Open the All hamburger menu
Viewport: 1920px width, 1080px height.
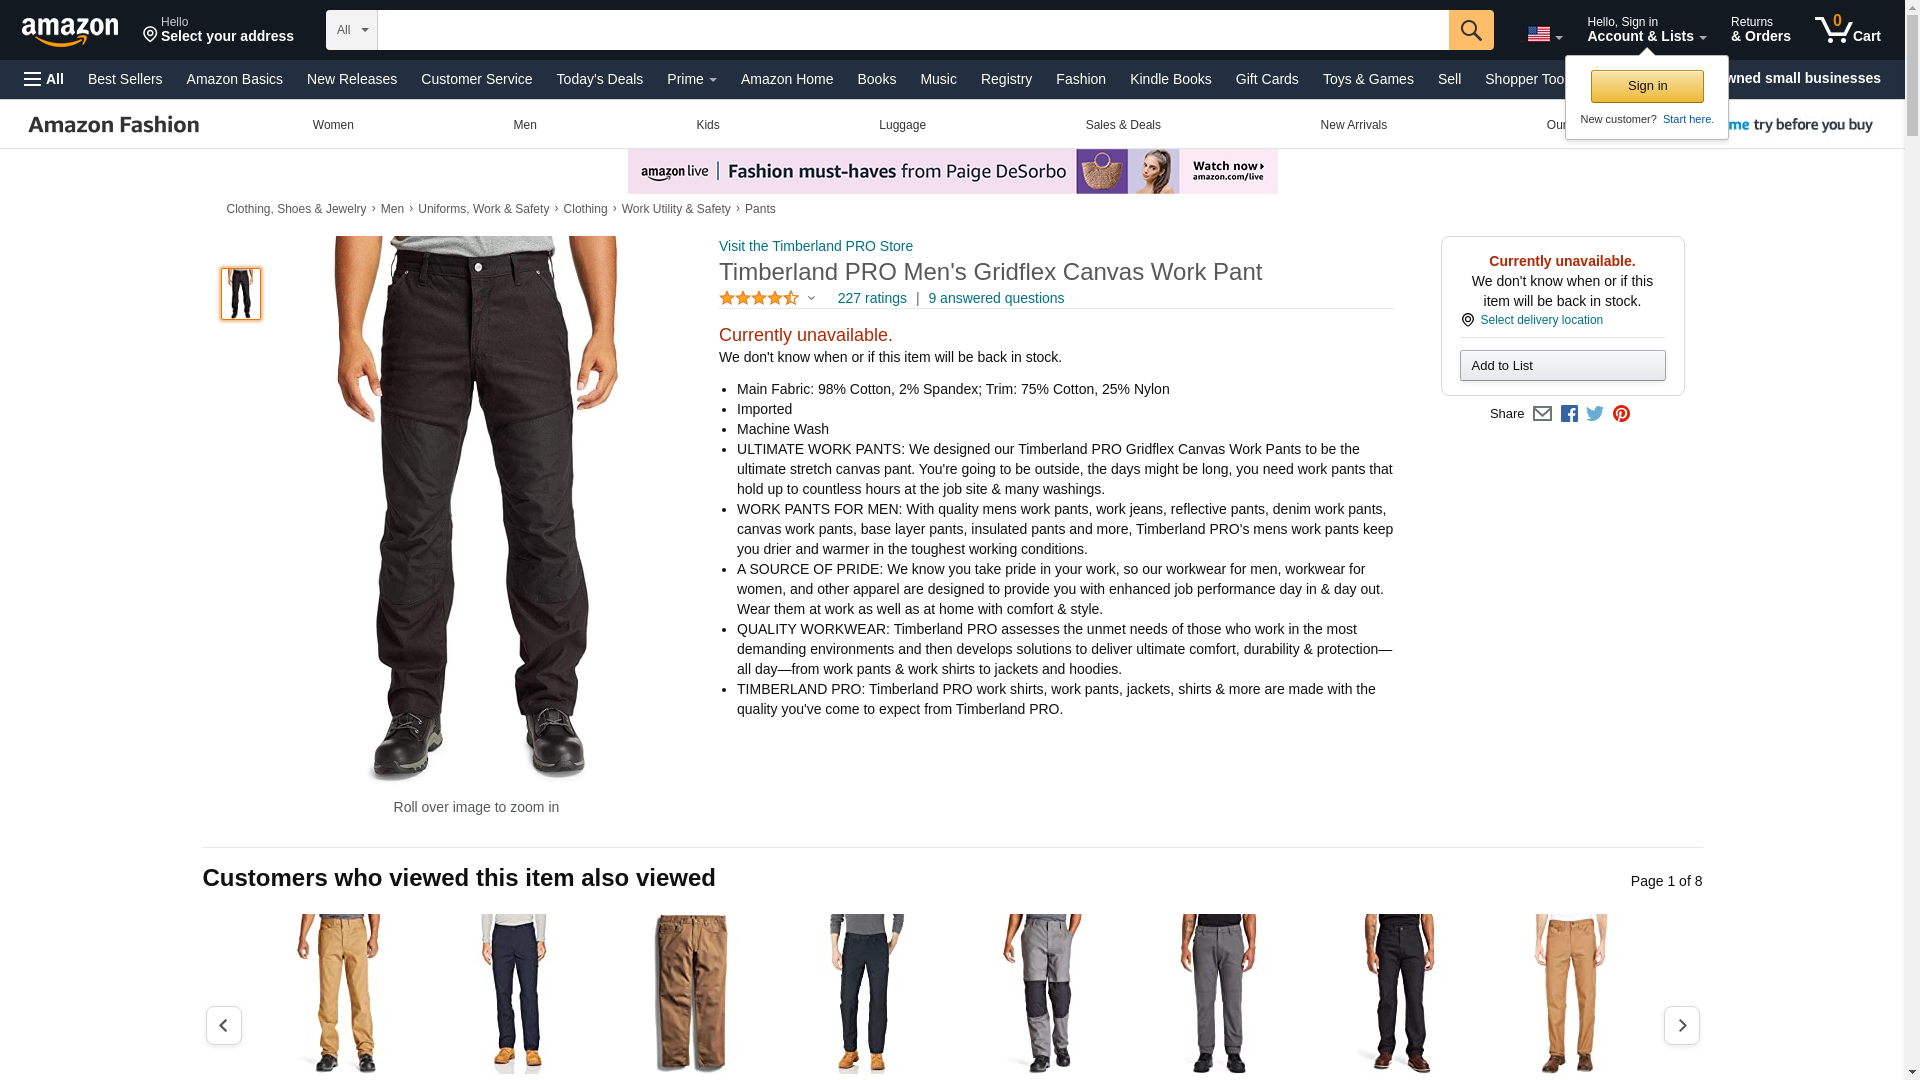click(x=44, y=79)
